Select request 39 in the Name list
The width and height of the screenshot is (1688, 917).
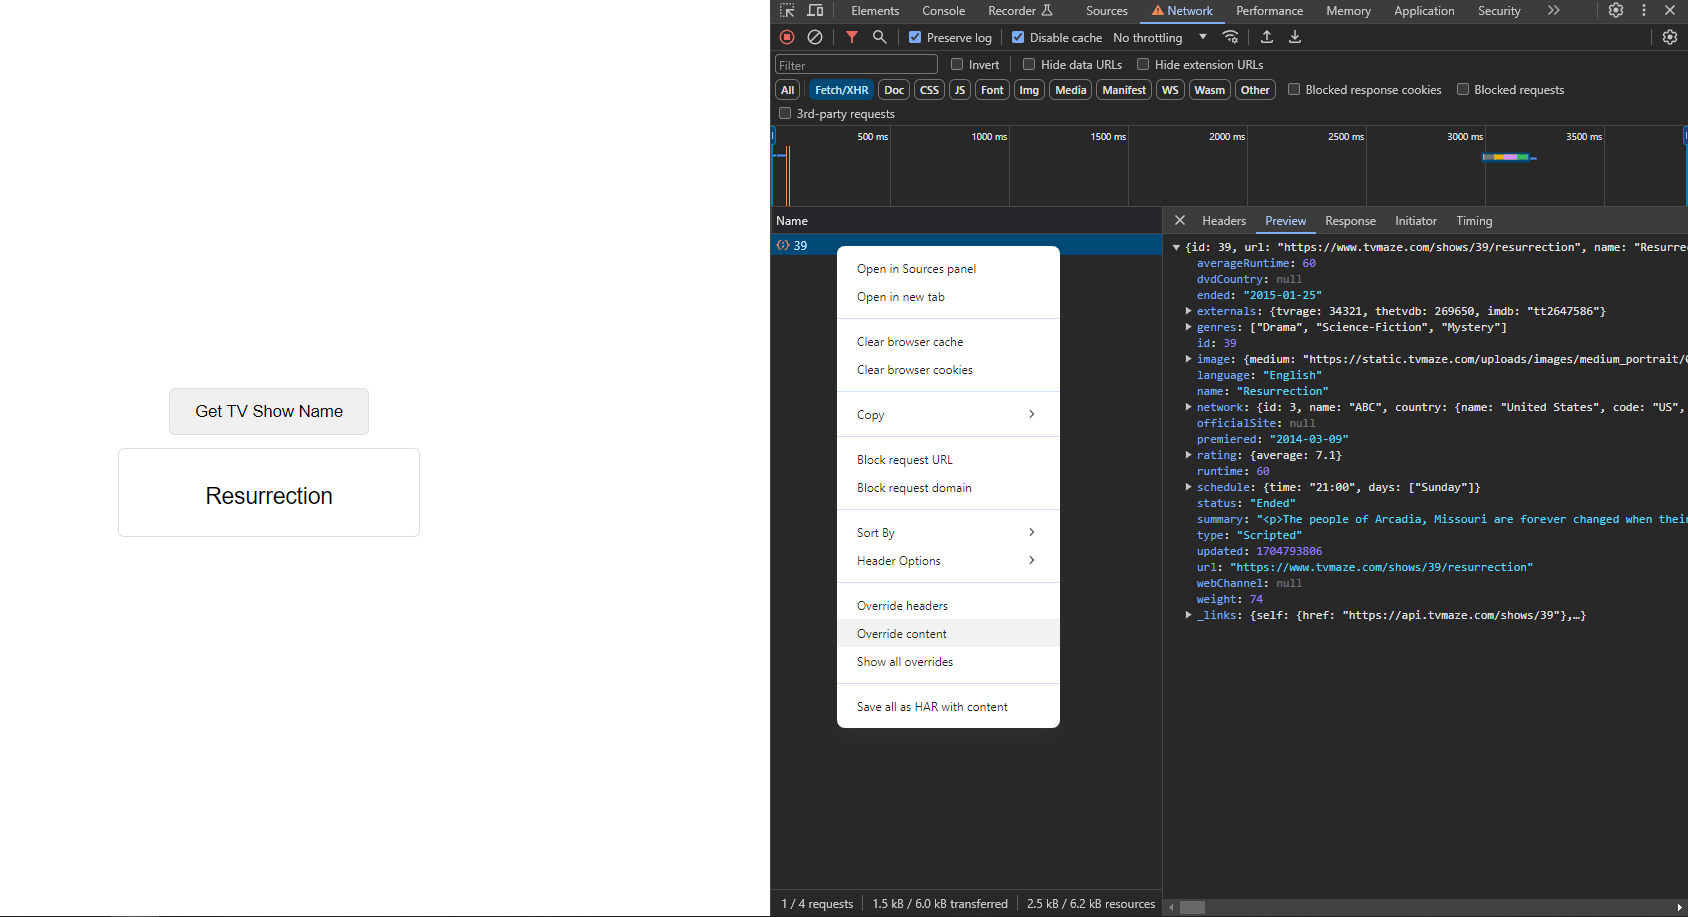coord(966,245)
